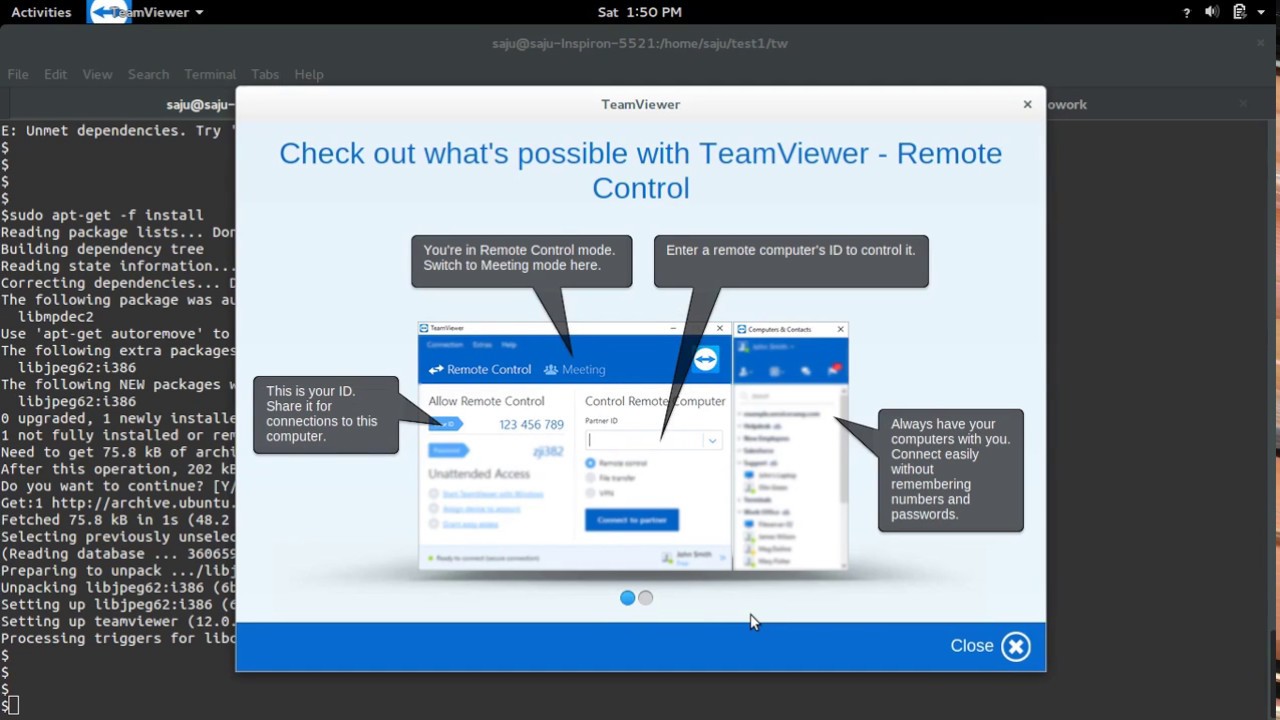Open the terminal View menu
1280x720 pixels.
[x=97, y=74]
